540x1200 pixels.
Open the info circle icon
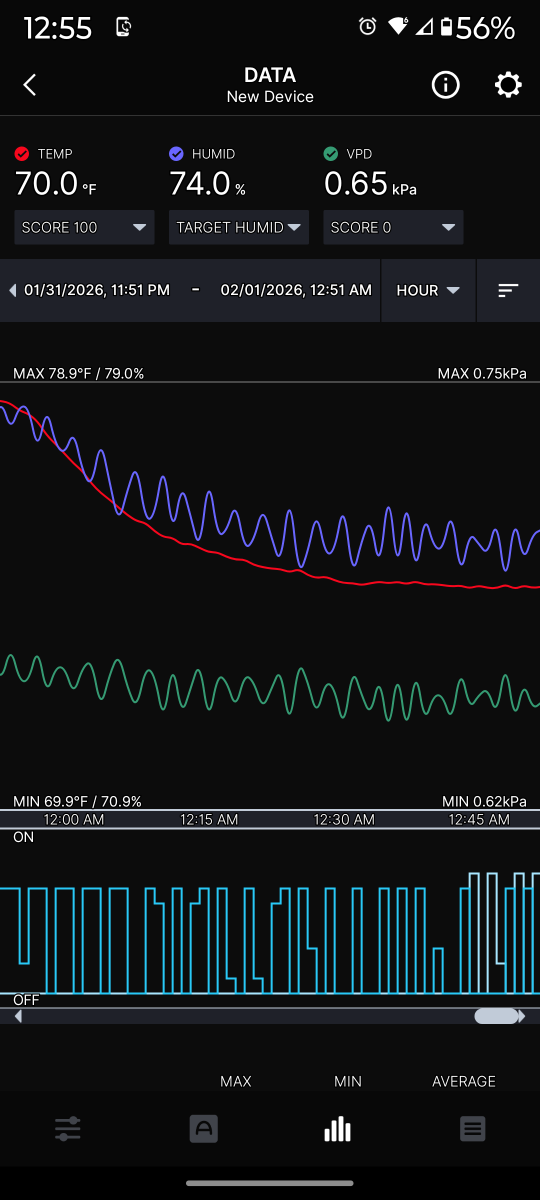click(445, 85)
